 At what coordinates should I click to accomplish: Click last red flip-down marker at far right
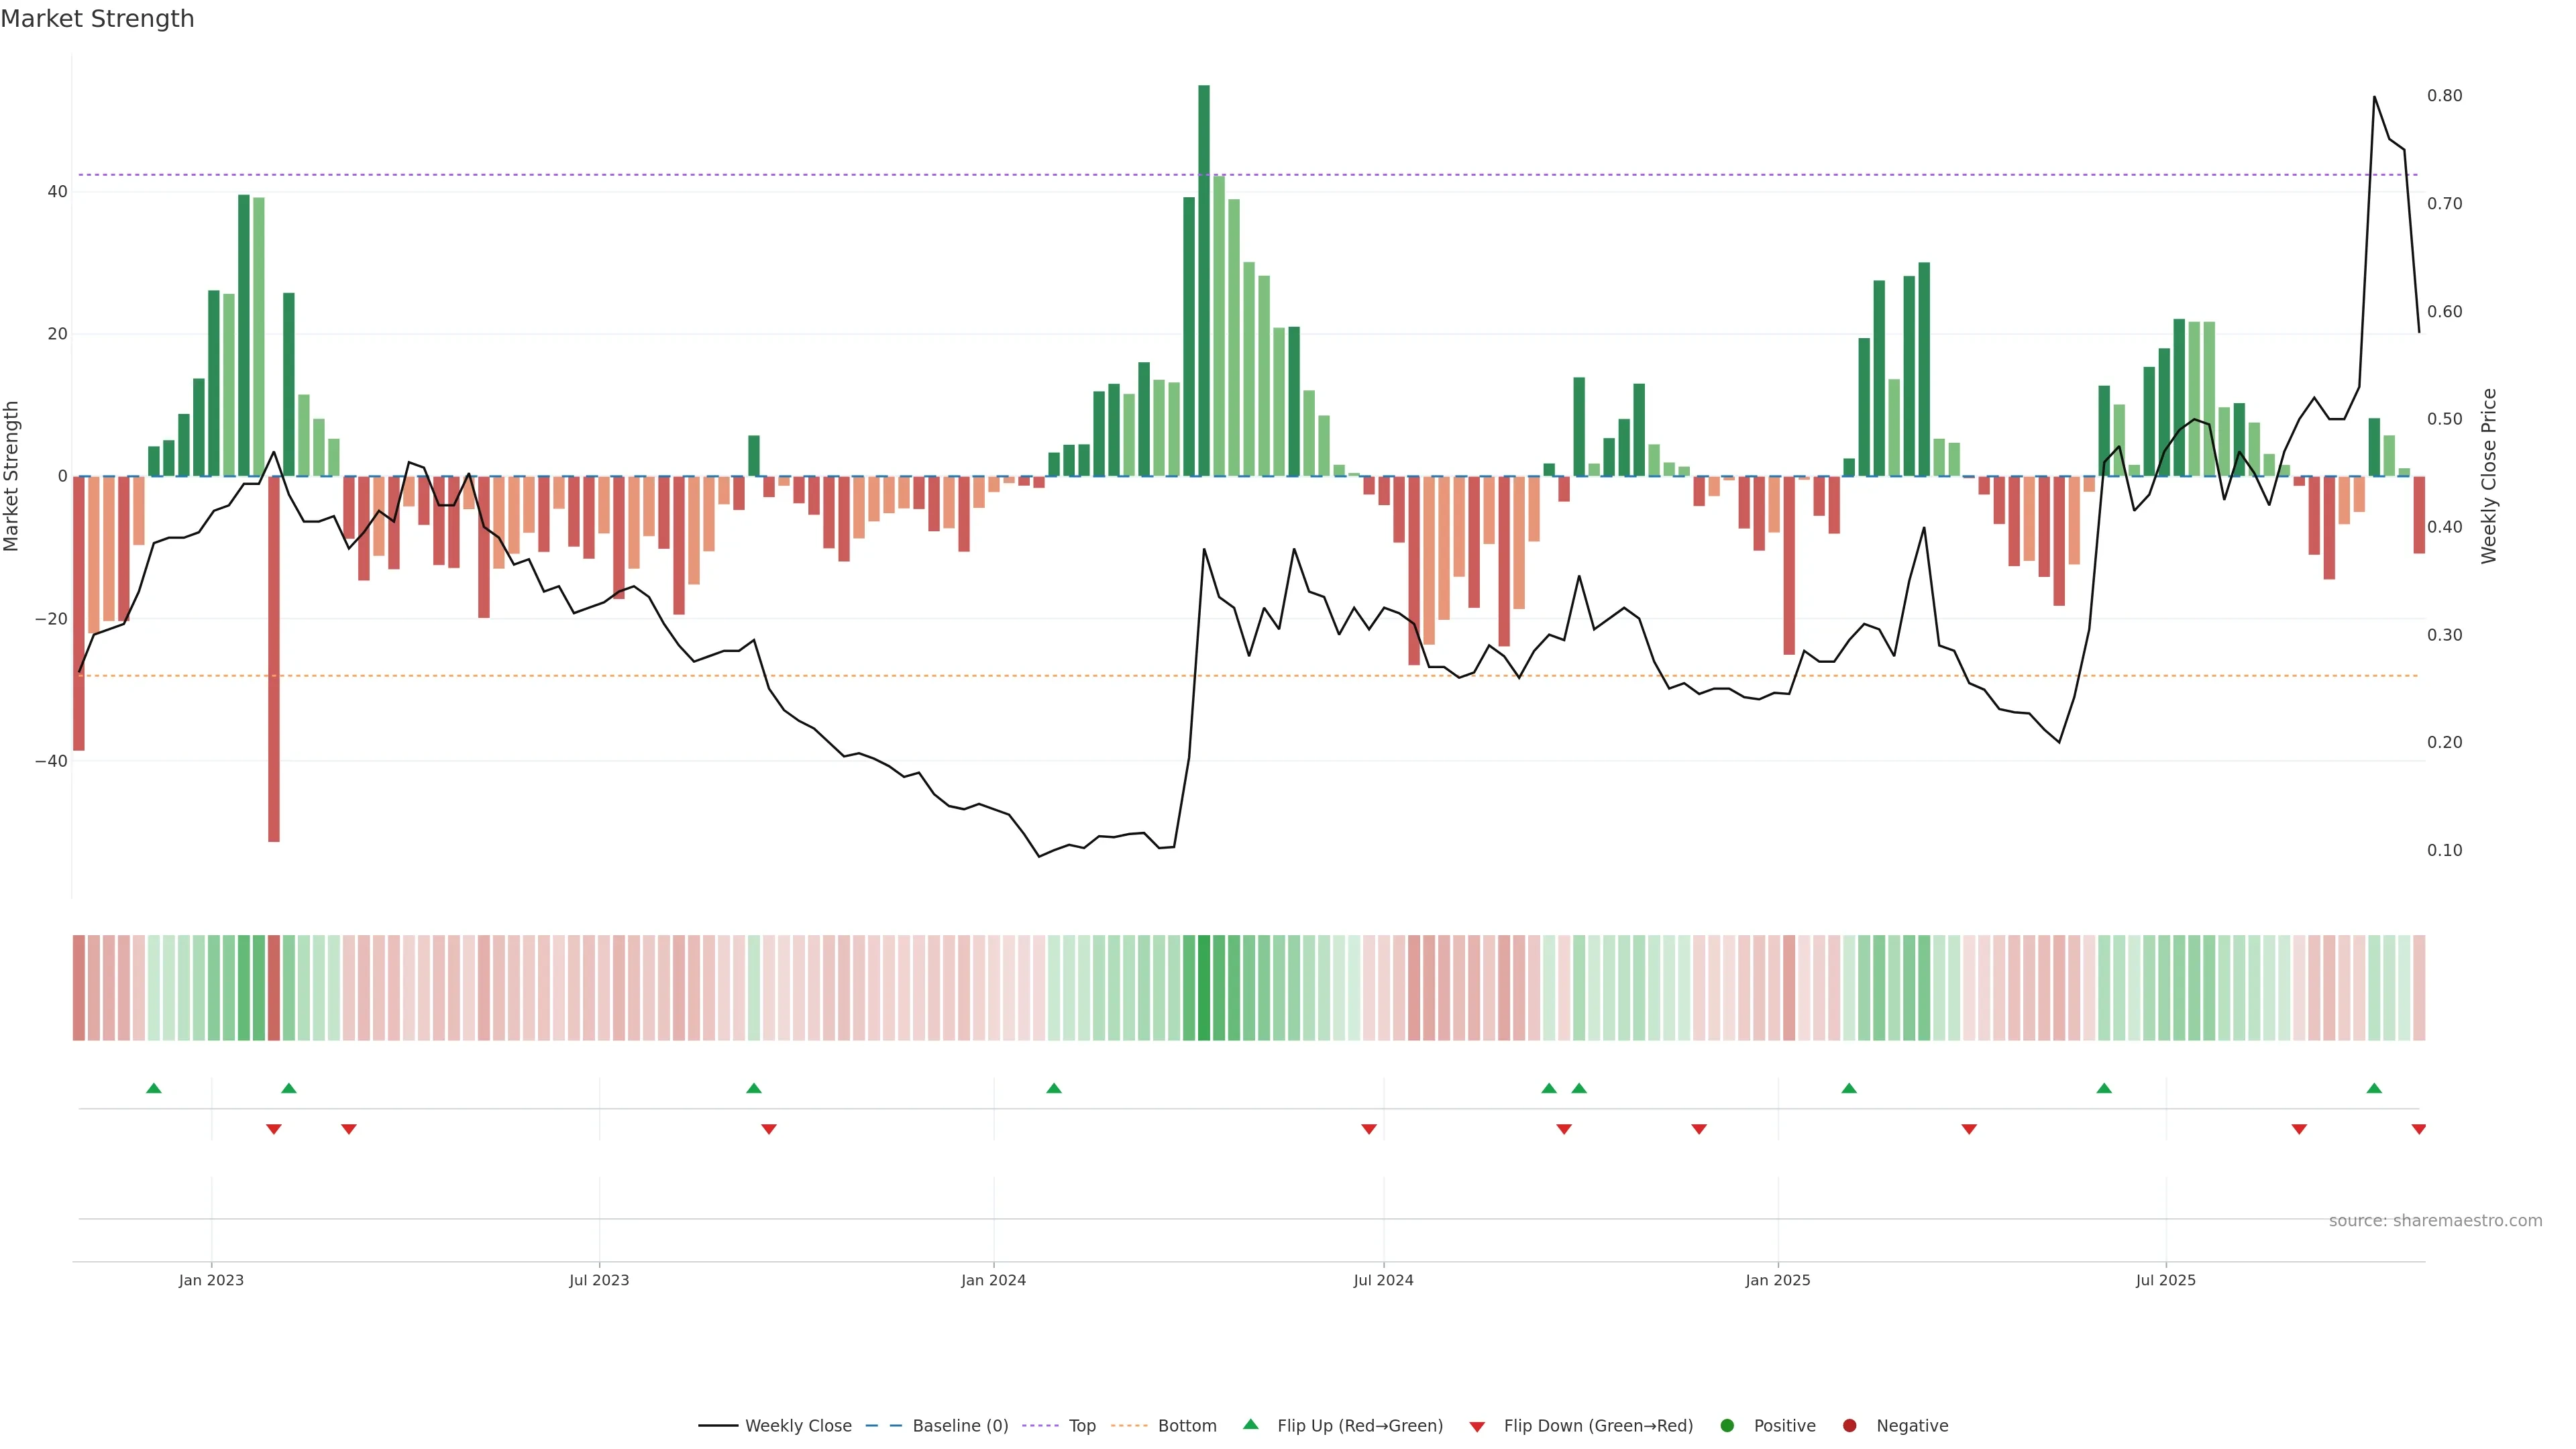pos(2418,1129)
